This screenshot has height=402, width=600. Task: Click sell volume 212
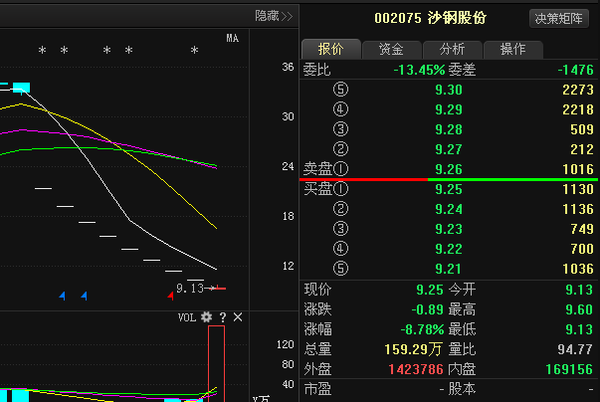pyautogui.click(x=582, y=150)
